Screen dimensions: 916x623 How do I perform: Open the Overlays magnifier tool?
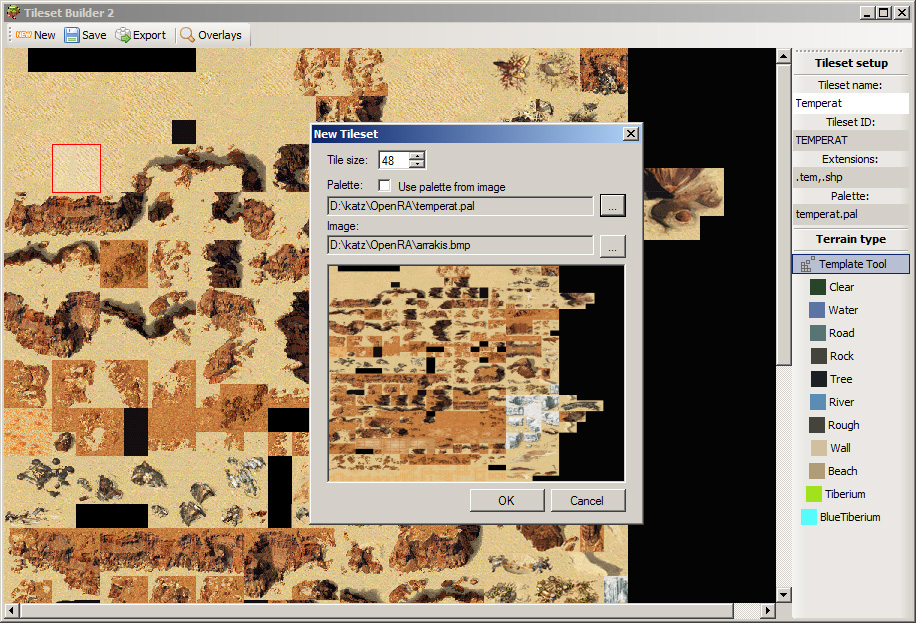pos(211,35)
